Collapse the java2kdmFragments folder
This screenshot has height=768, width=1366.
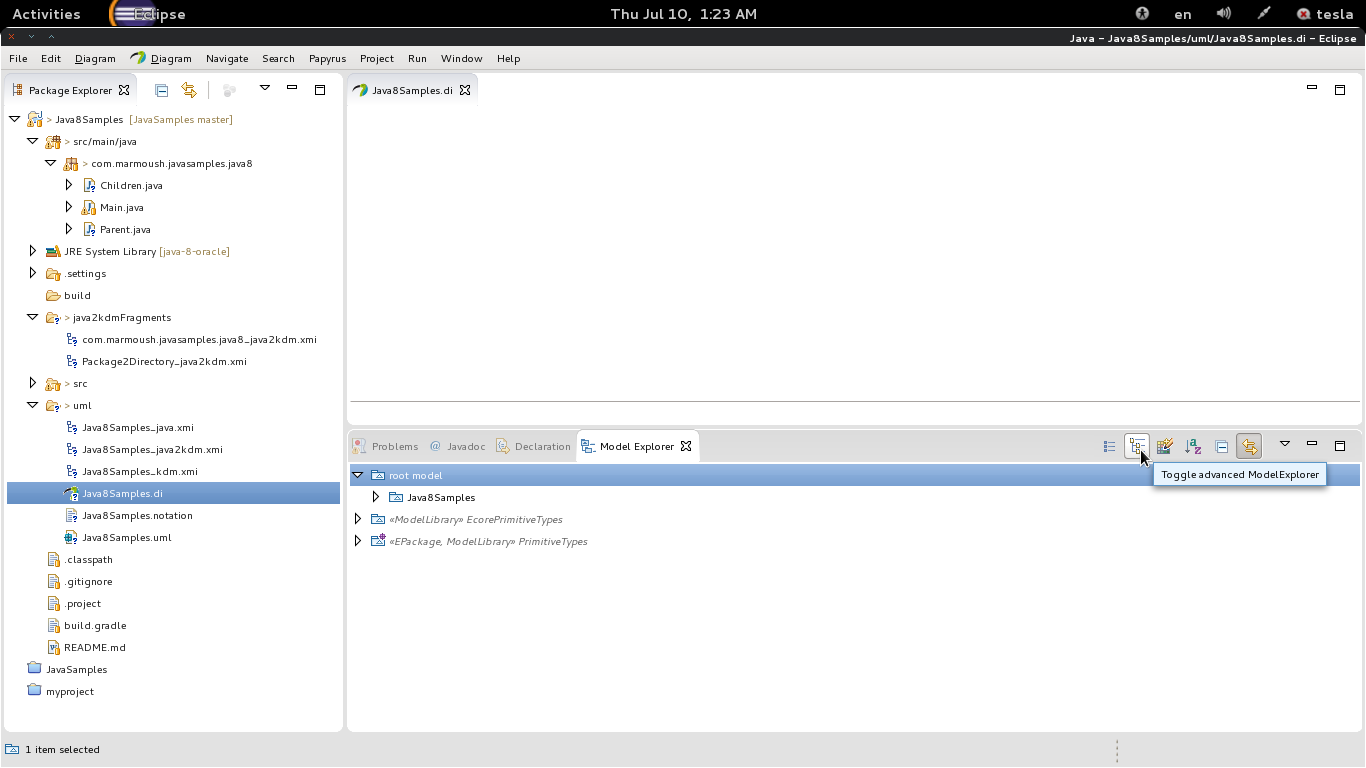[x=32, y=317]
